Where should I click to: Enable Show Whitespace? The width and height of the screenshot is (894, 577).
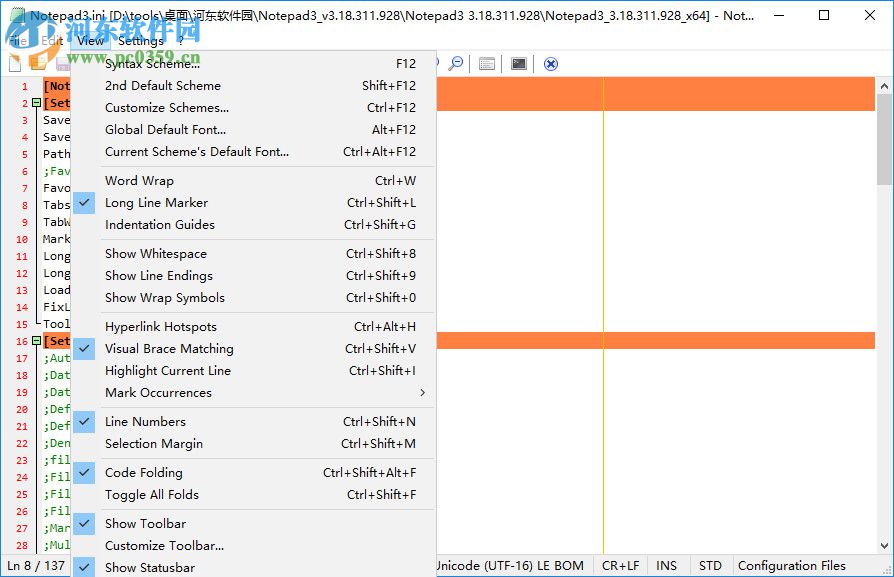[x=254, y=253]
